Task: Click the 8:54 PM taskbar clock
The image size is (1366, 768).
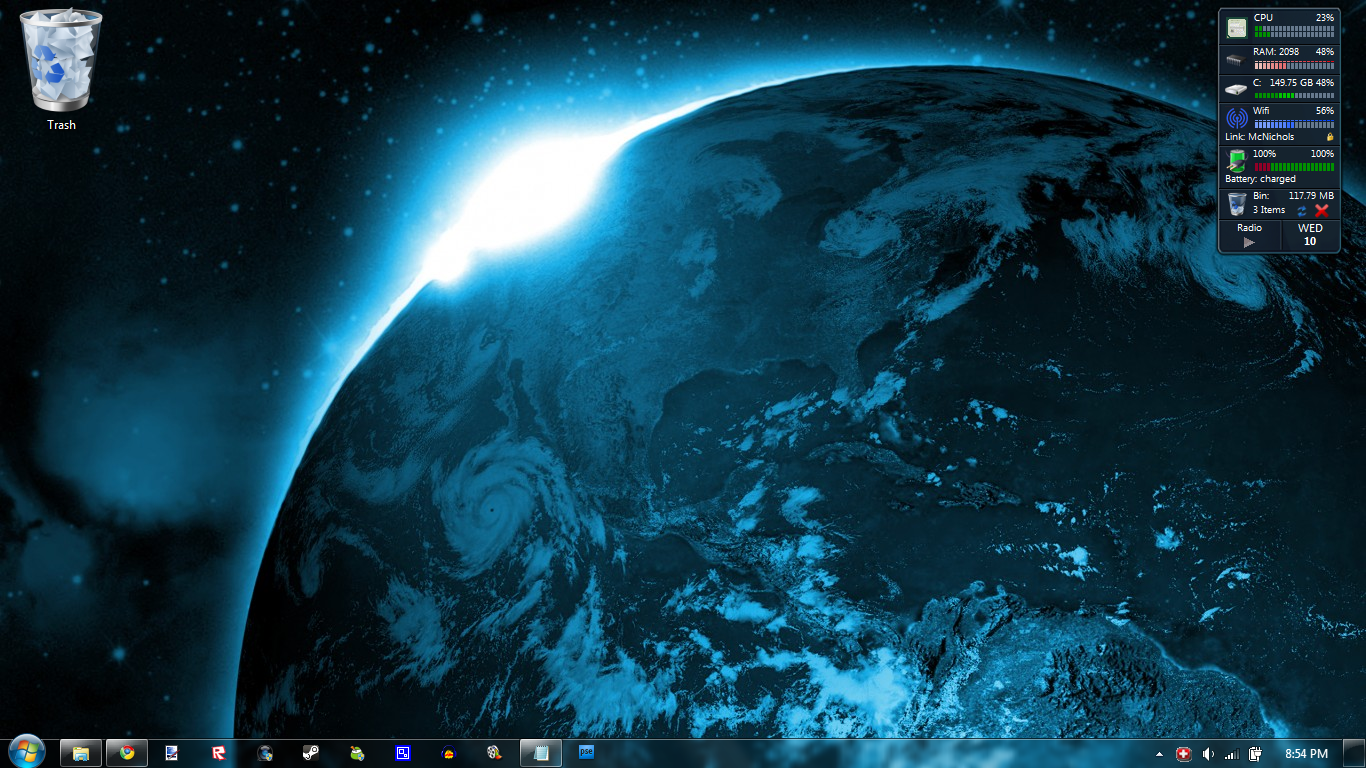Action: (x=1306, y=753)
